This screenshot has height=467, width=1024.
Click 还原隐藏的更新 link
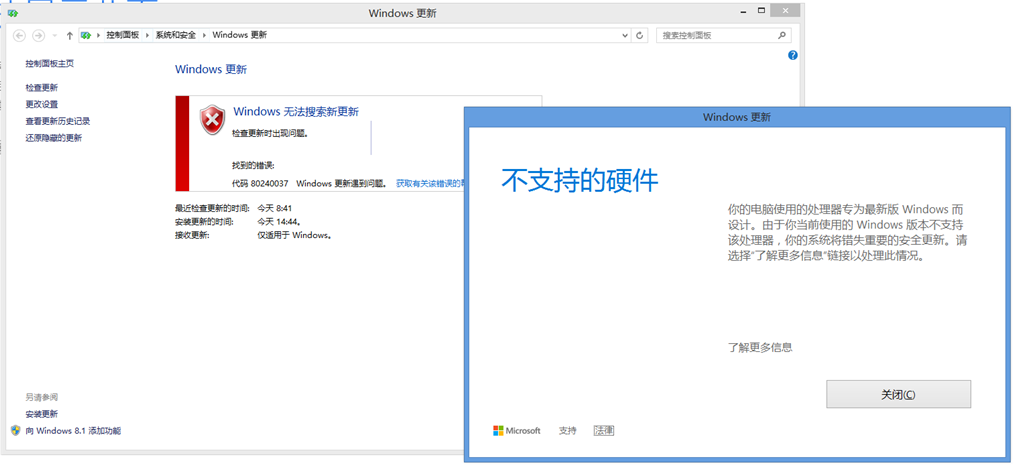(54, 138)
